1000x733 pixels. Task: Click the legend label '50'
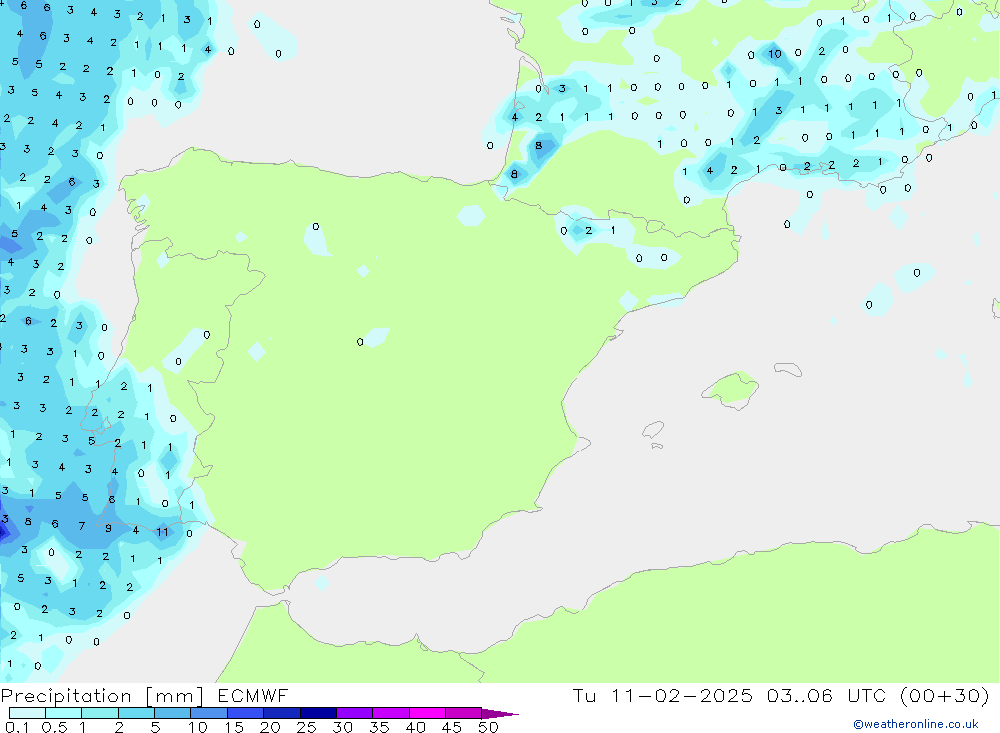488,727
